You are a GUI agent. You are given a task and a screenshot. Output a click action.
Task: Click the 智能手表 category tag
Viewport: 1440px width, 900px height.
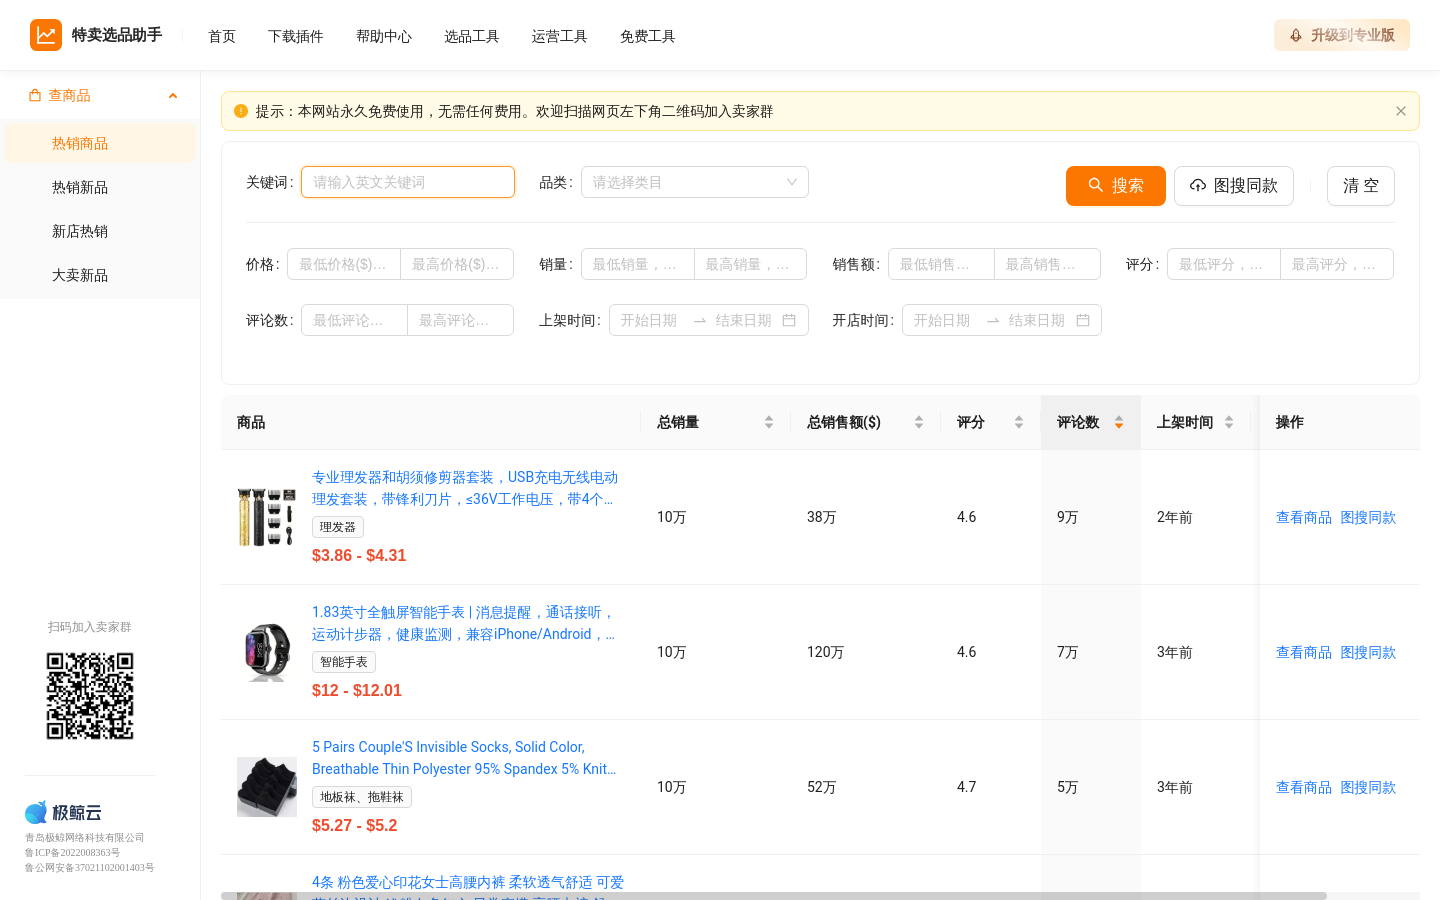point(344,662)
